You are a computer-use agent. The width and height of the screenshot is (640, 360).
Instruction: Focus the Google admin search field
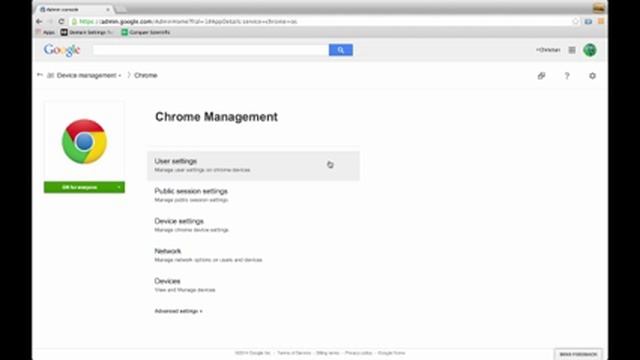click(x=211, y=50)
